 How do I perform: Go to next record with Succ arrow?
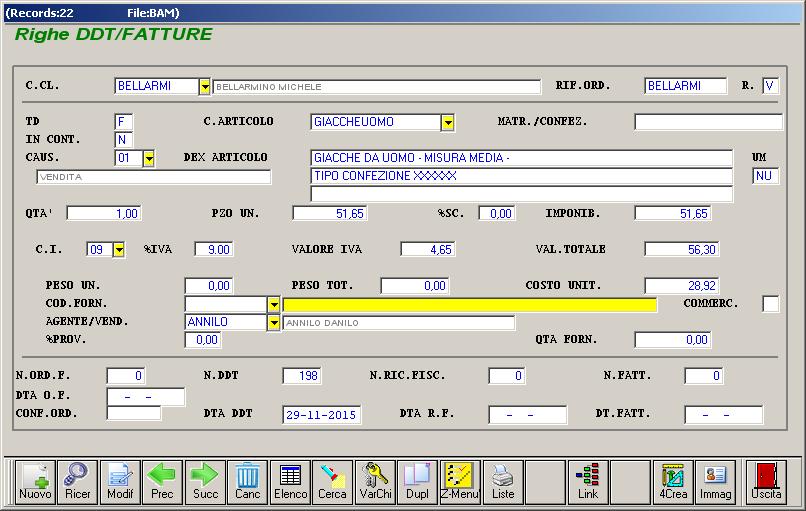click(x=205, y=482)
